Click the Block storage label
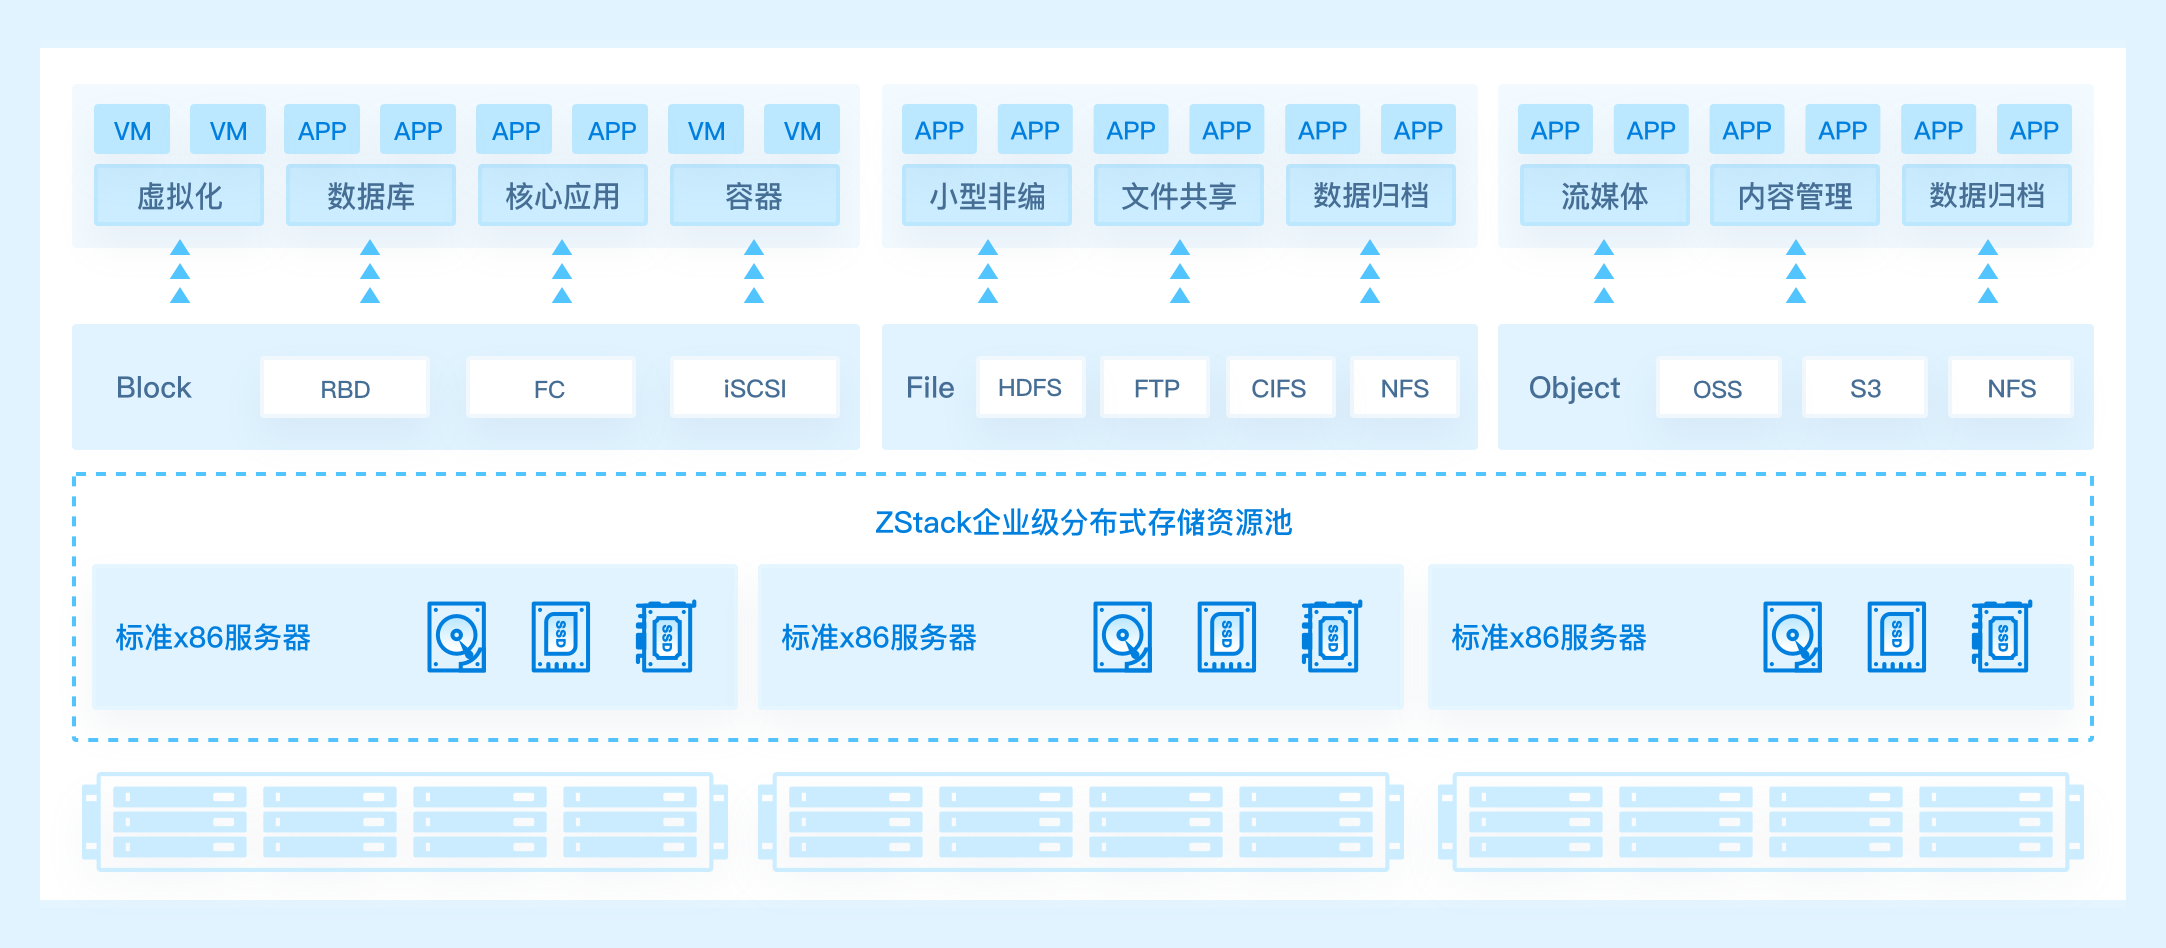The image size is (2166, 948). click(153, 388)
